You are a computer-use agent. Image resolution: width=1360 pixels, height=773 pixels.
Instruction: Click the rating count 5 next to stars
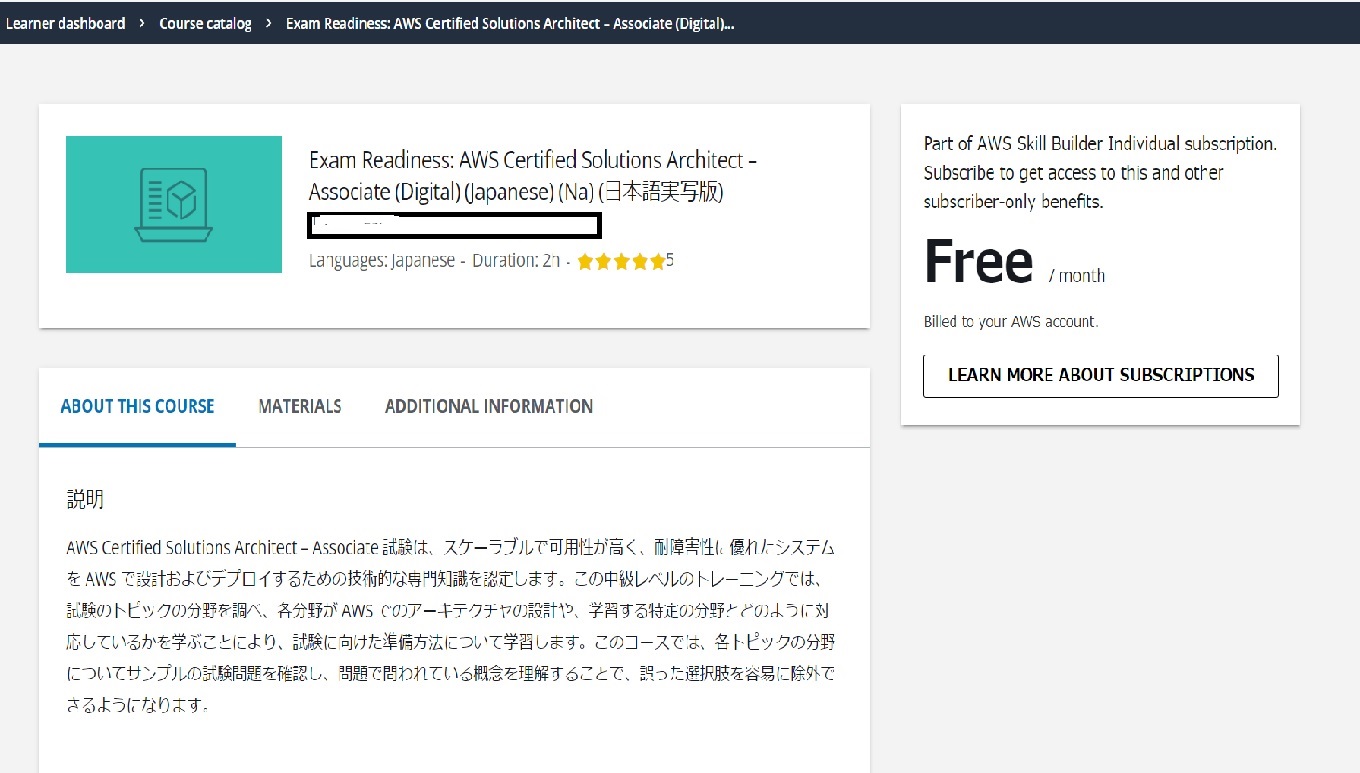point(670,260)
